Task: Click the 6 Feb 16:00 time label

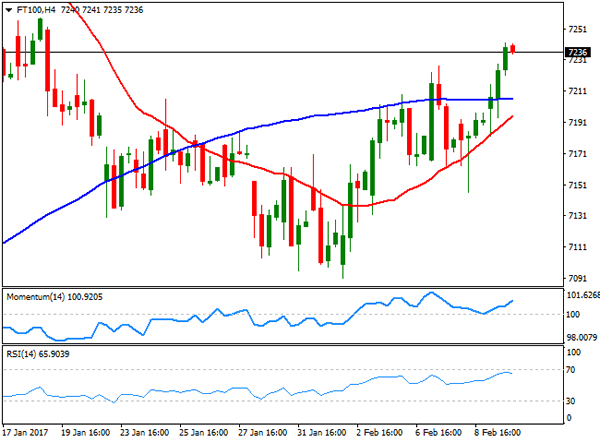Action: (x=439, y=433)
